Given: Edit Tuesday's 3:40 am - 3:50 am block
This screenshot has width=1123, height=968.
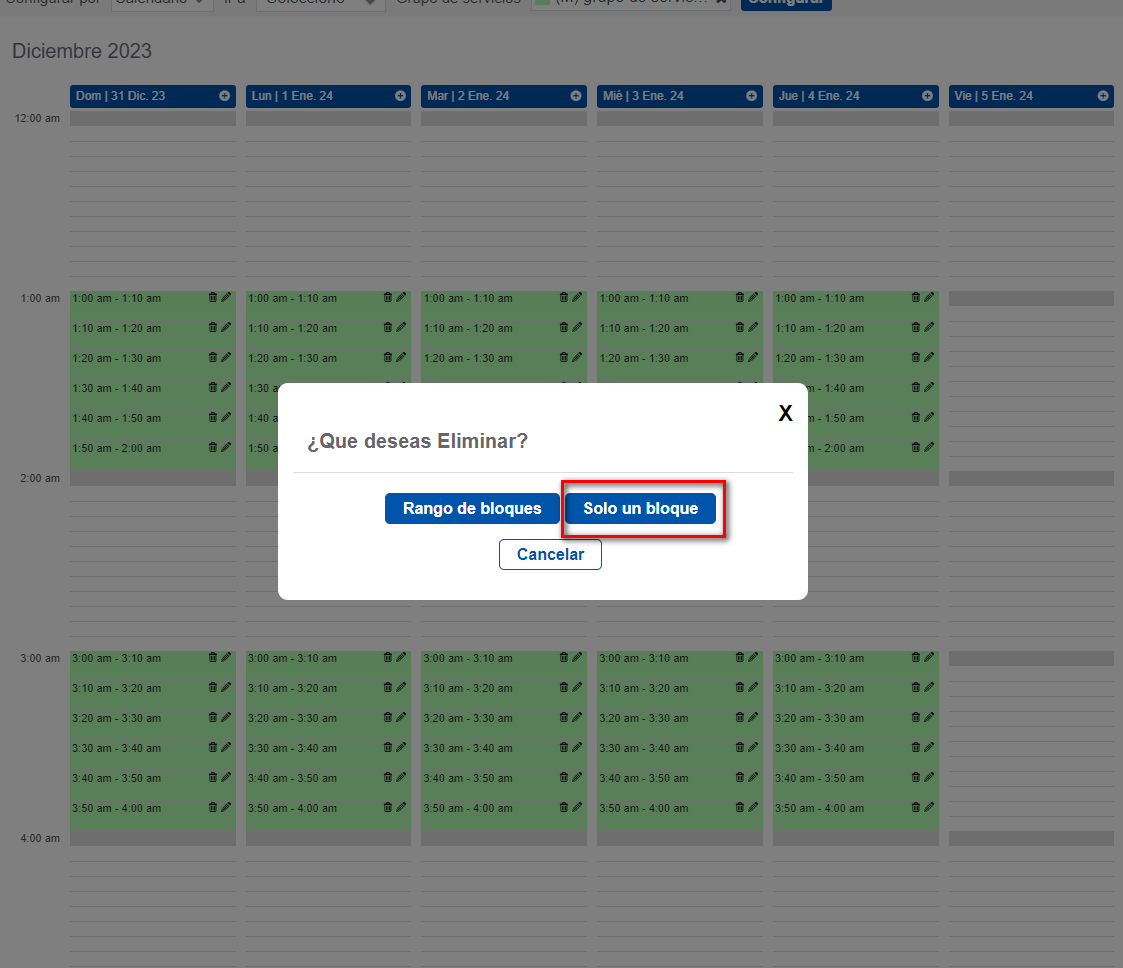Looking at the screenshot, I should 577,778.
